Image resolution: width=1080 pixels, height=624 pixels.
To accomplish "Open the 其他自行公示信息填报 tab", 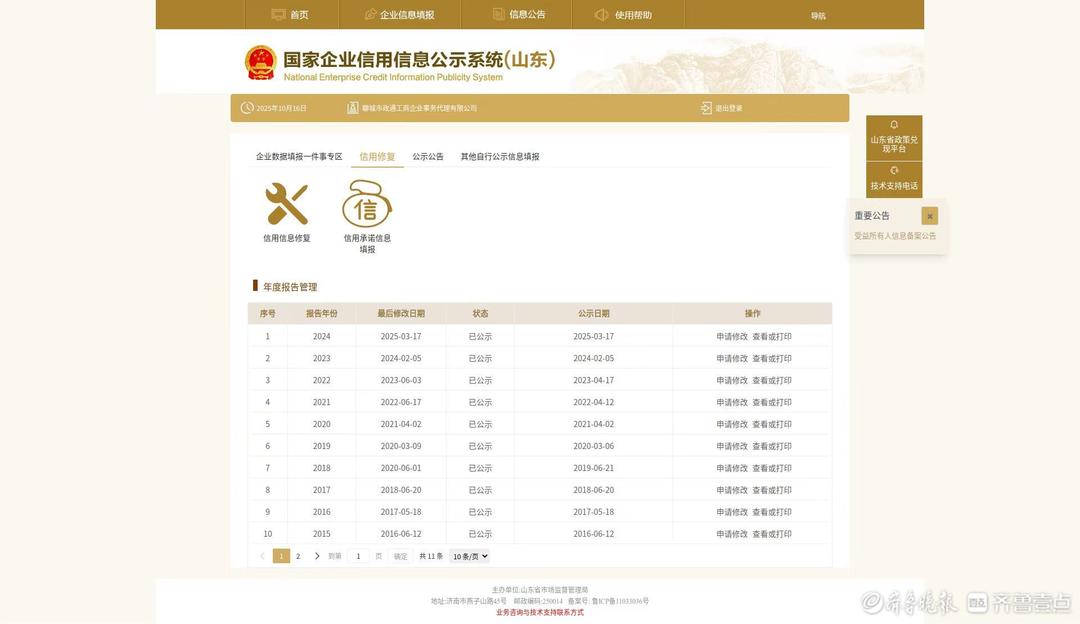I will (x=500, y=156).
